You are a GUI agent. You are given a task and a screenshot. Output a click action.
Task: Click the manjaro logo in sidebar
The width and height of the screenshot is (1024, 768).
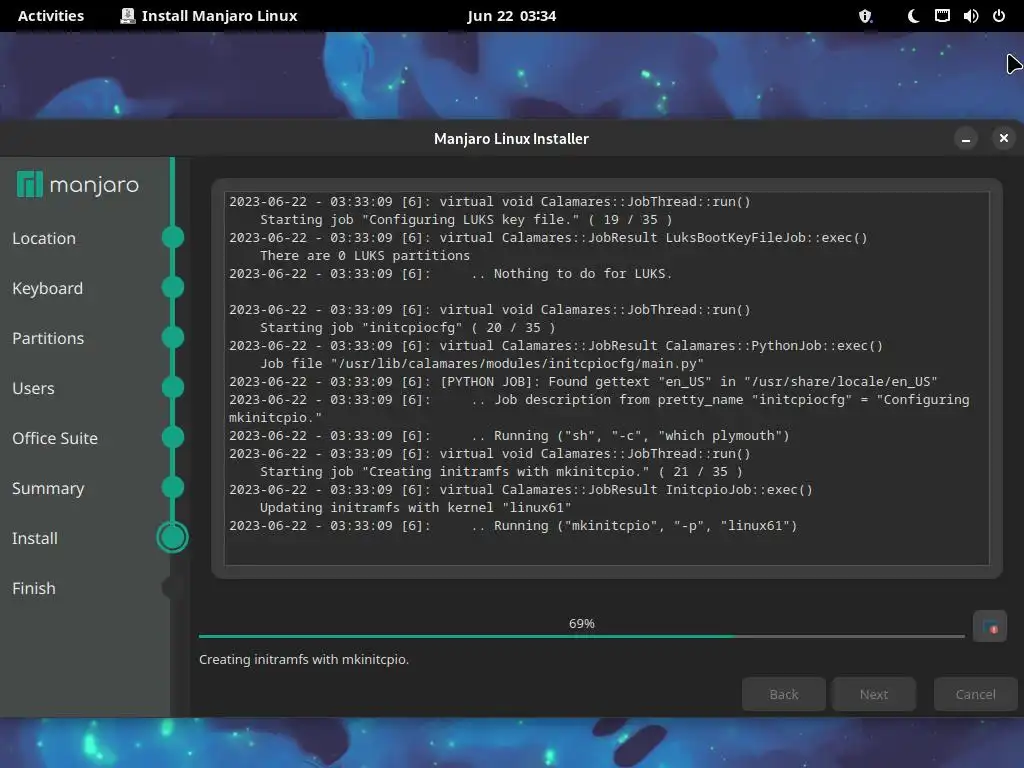pos(78,185)
